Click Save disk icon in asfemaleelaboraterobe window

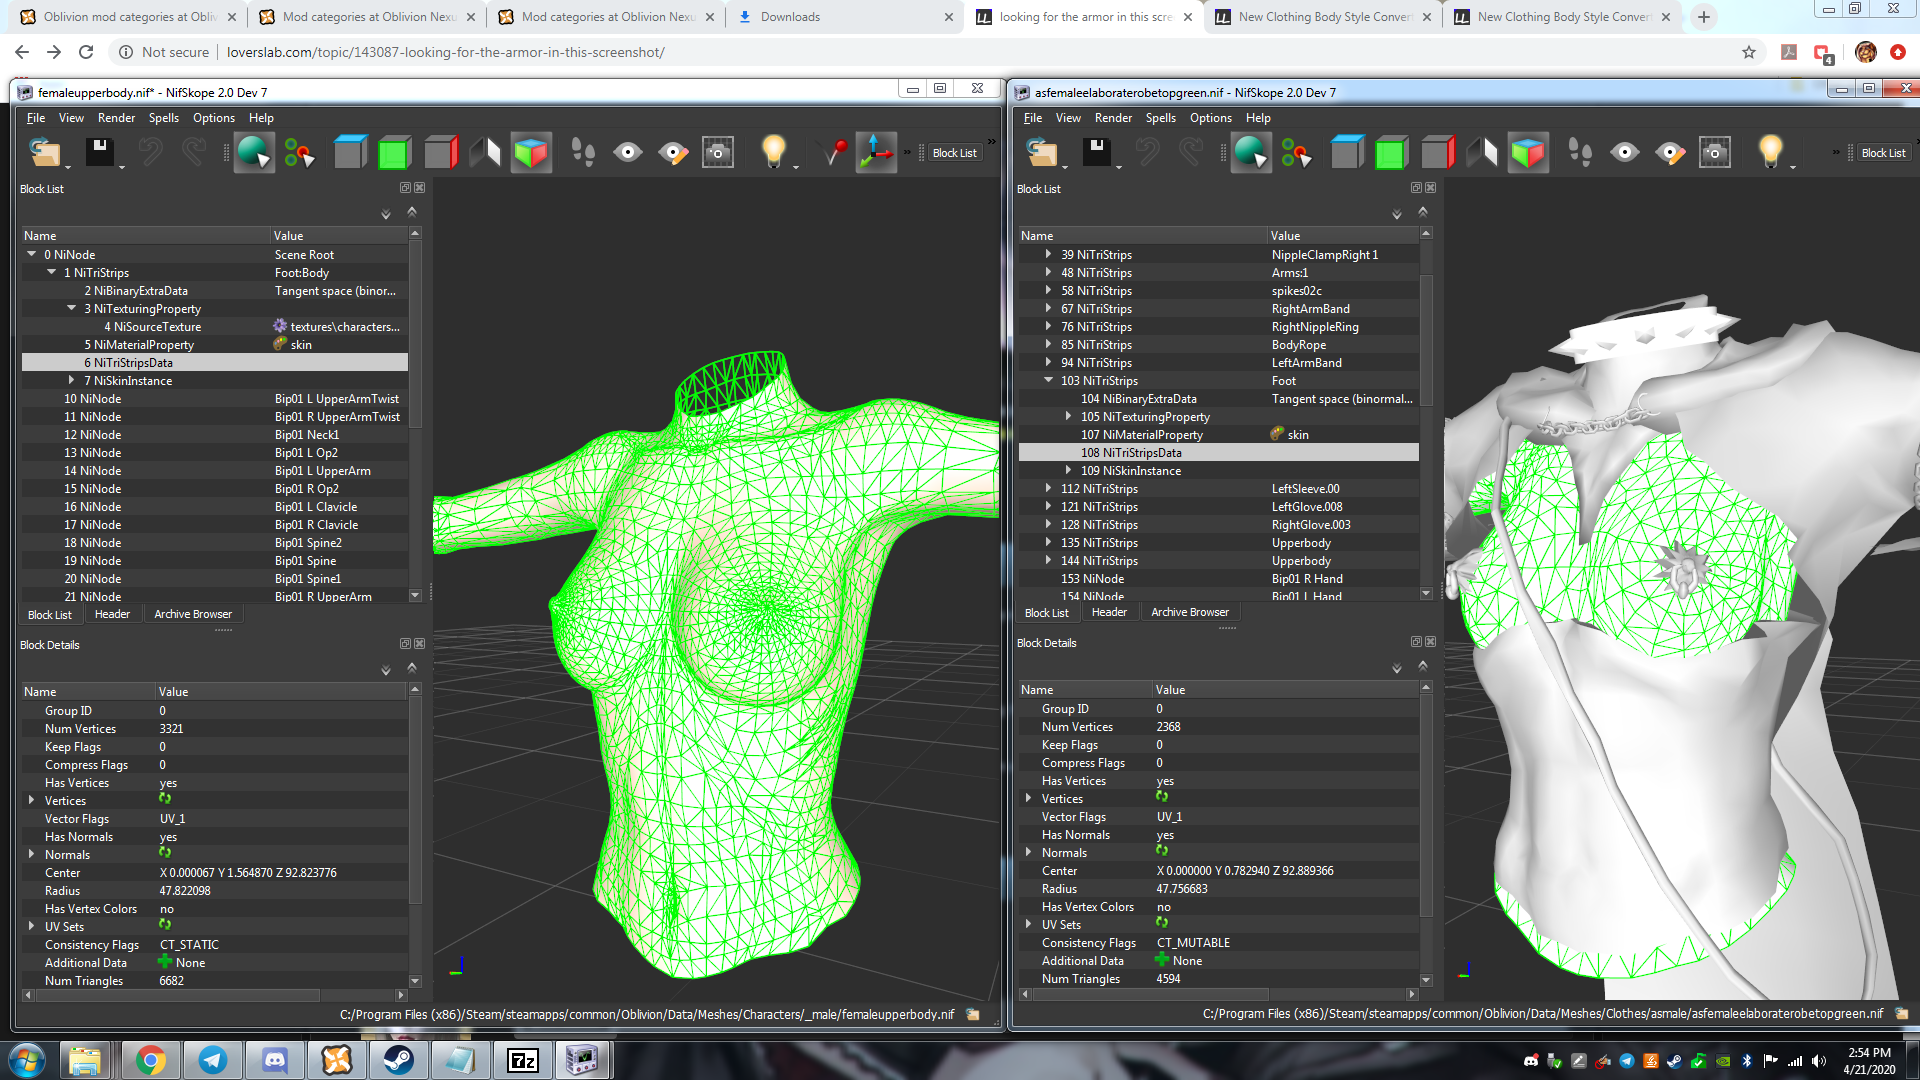pyautogui.click(x=1096, y=153)
